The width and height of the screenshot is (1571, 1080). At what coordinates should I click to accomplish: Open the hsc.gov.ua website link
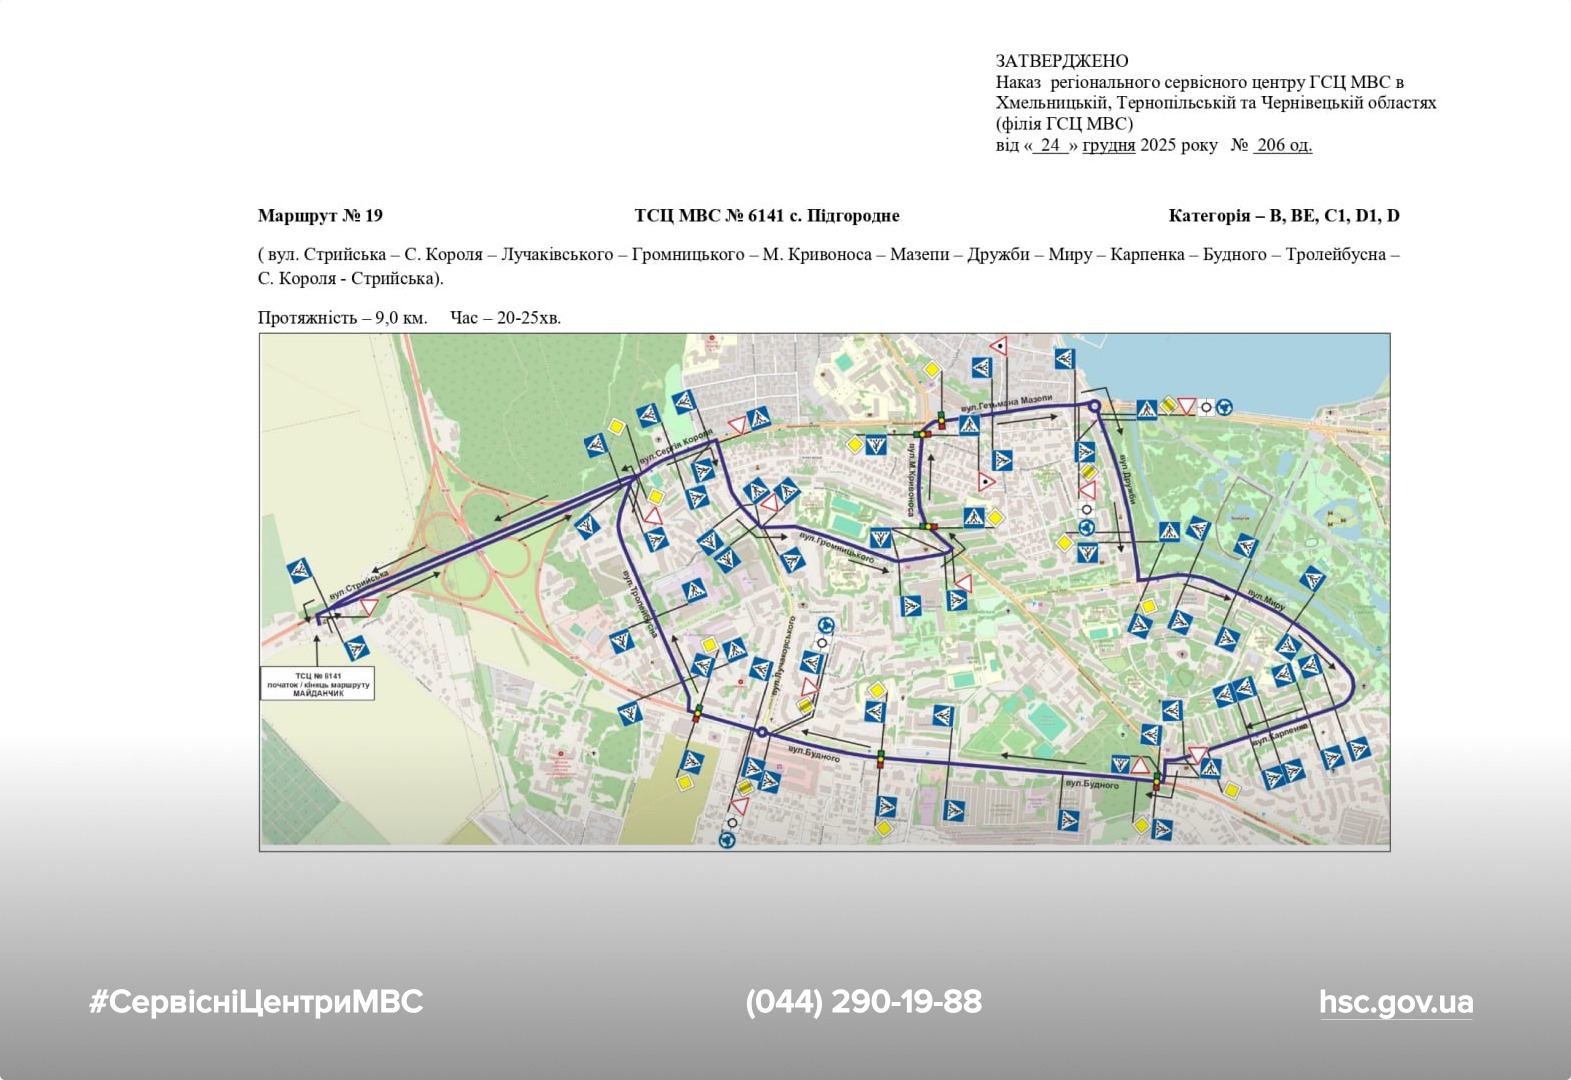pyautogui.click(x=1395, y=1002)
